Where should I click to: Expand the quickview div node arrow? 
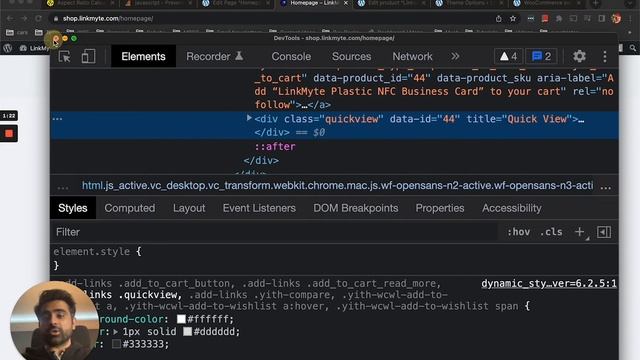pos(249,118)
